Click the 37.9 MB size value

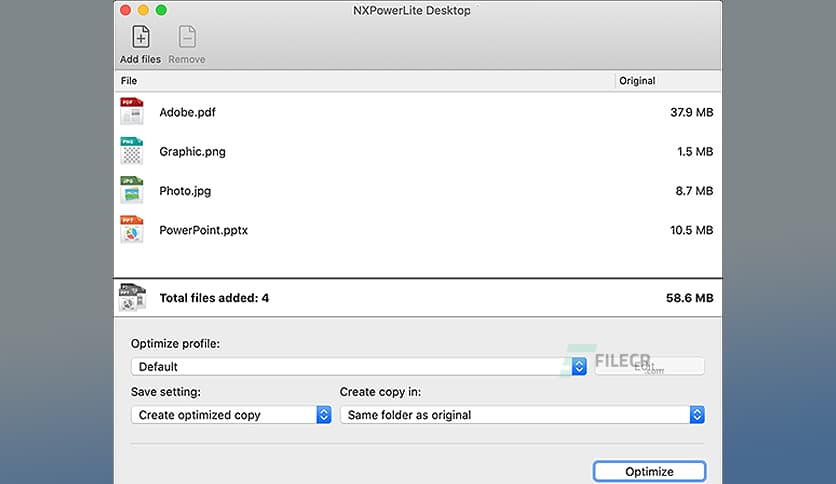coord(692,112)
